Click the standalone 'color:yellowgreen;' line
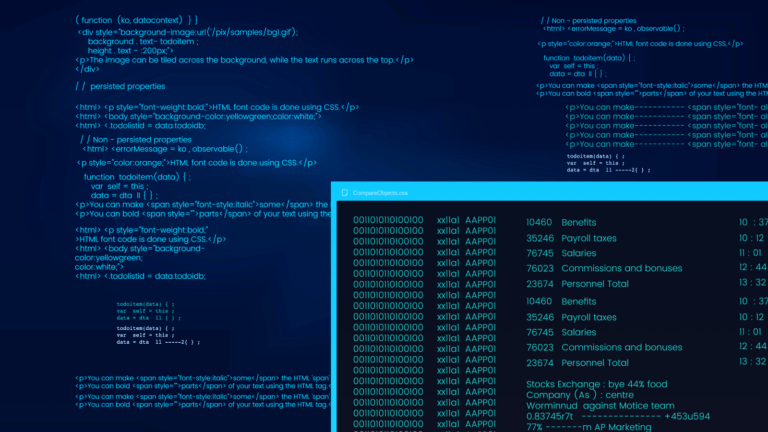 click(109, 258)
